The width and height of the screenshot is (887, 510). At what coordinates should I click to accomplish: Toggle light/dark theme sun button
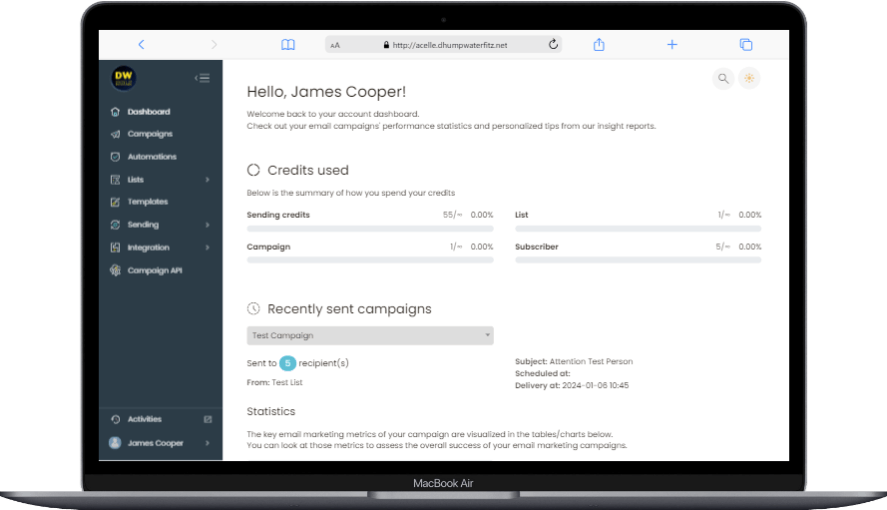pyautogui.click(x=749, y=78)
